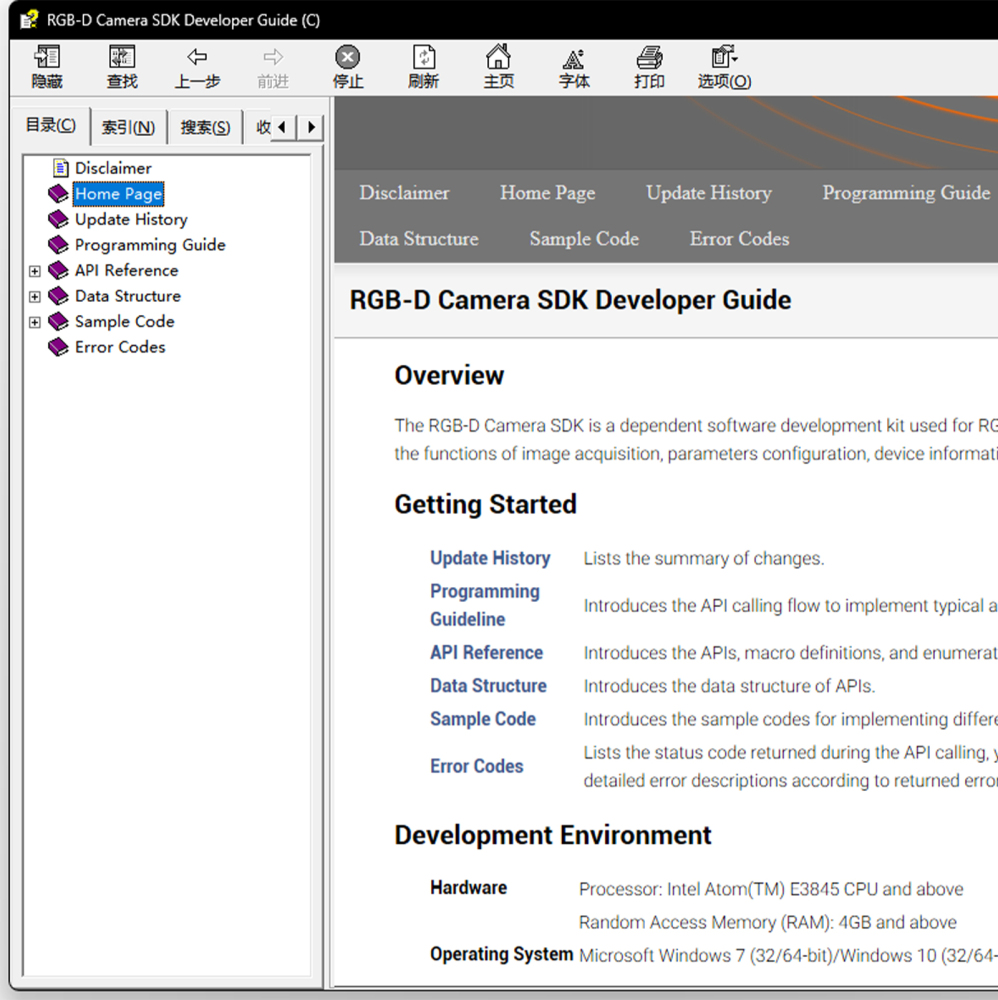Viewport: 998px width, 1000px height.
Task: Click the Stop (停止) toolbar icon
Action: click(x=347, y=66)
